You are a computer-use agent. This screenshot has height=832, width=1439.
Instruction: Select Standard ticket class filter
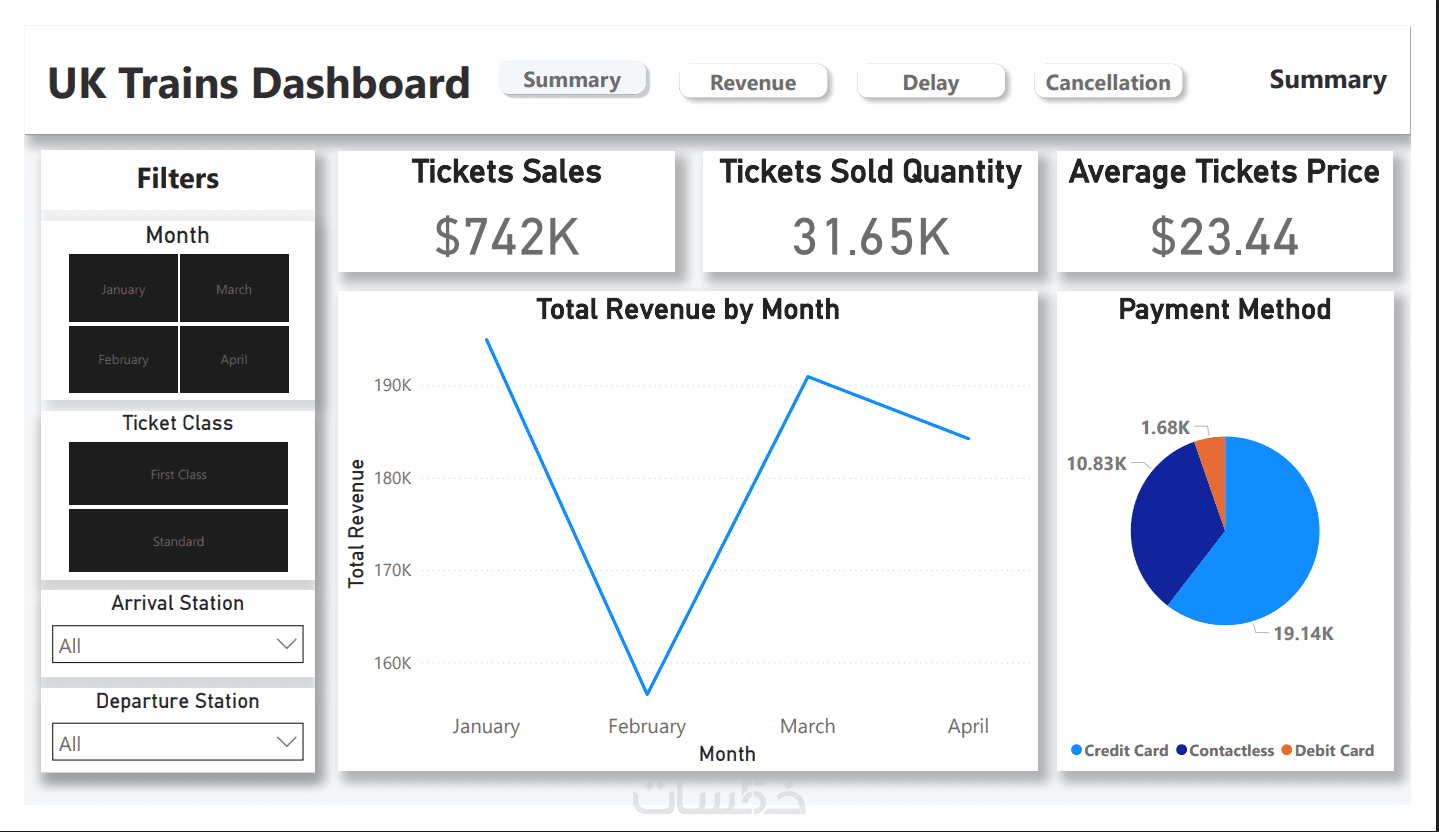point(178,541)
